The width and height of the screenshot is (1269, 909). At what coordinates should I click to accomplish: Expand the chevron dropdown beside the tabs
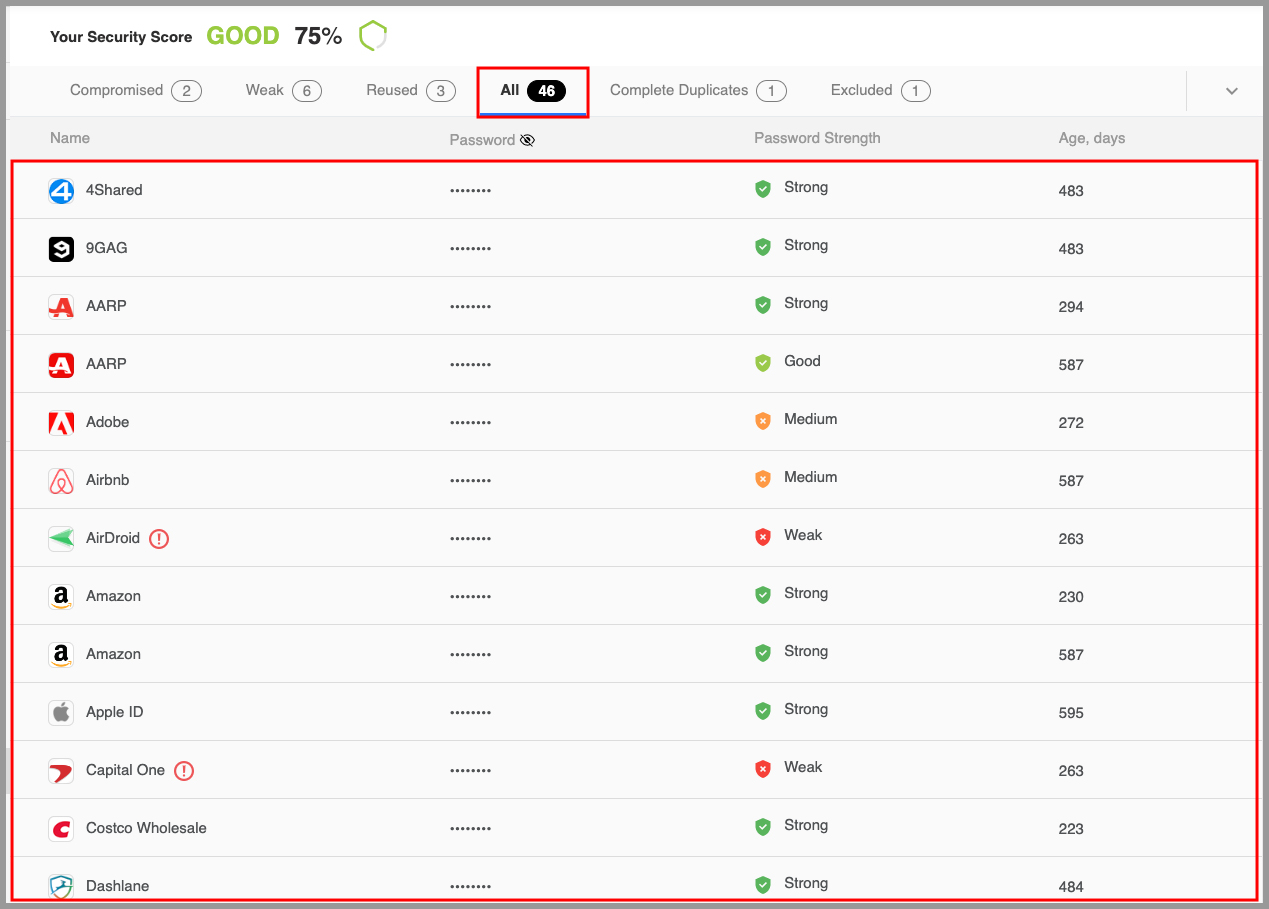point(1232,91)
